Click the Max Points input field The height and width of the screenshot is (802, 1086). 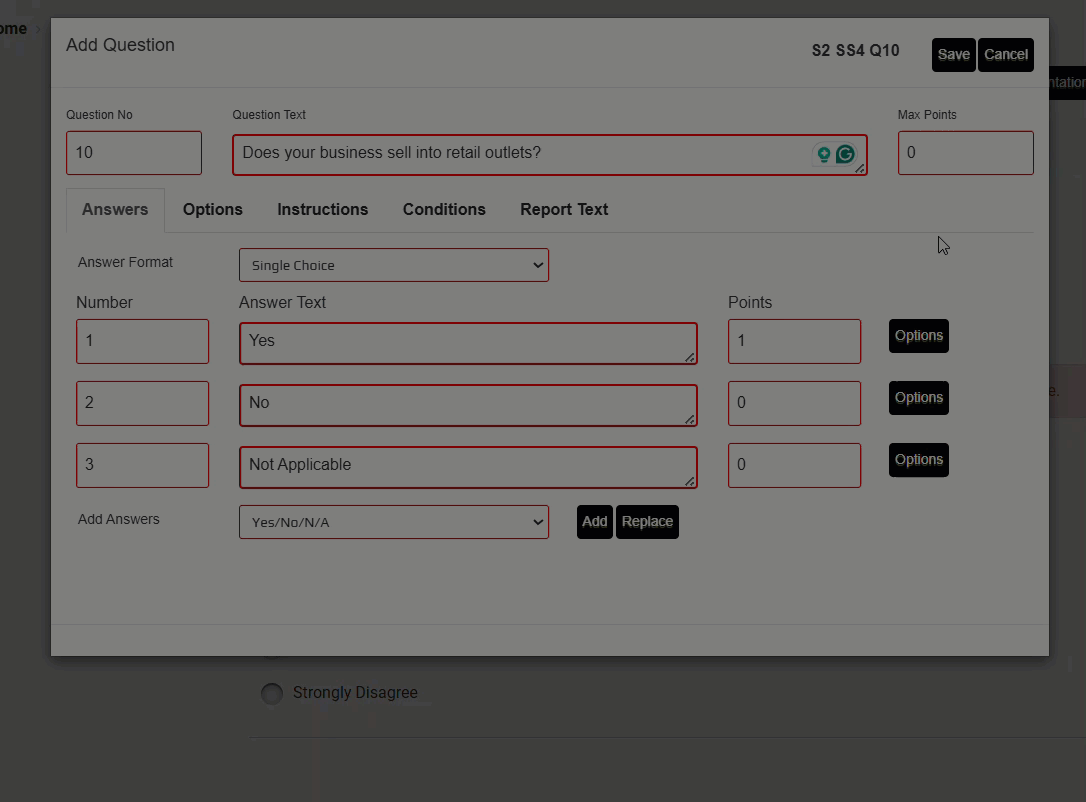965,153
